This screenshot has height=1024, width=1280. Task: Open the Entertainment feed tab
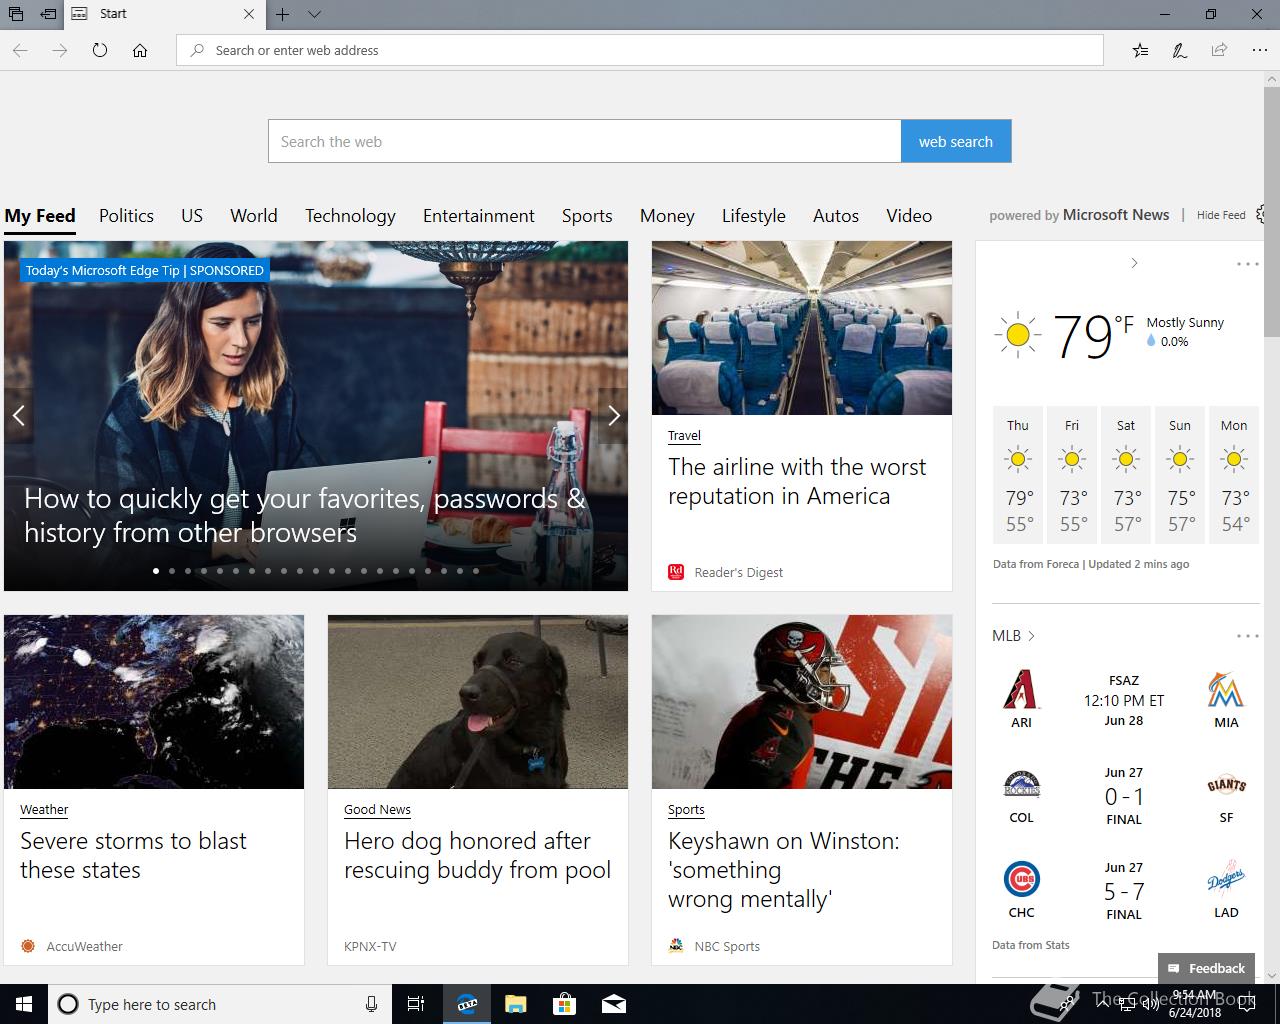coord(479,216)
